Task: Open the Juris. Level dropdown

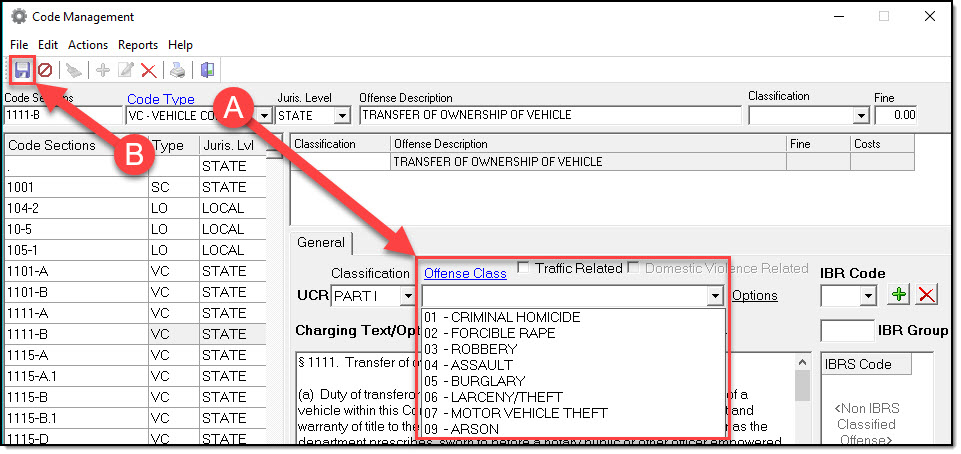Action: (342, 116)
